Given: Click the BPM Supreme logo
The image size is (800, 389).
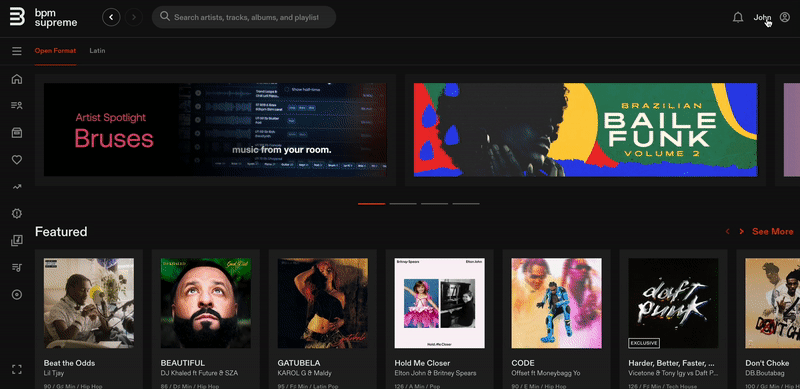Looking at the screenshot, I should (x=43, y=17).
